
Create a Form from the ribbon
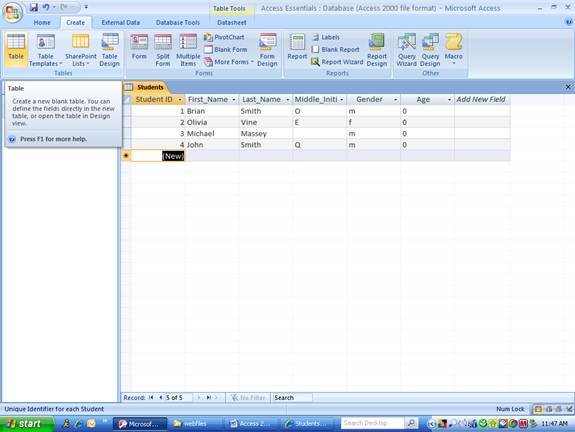coord(139,47)
